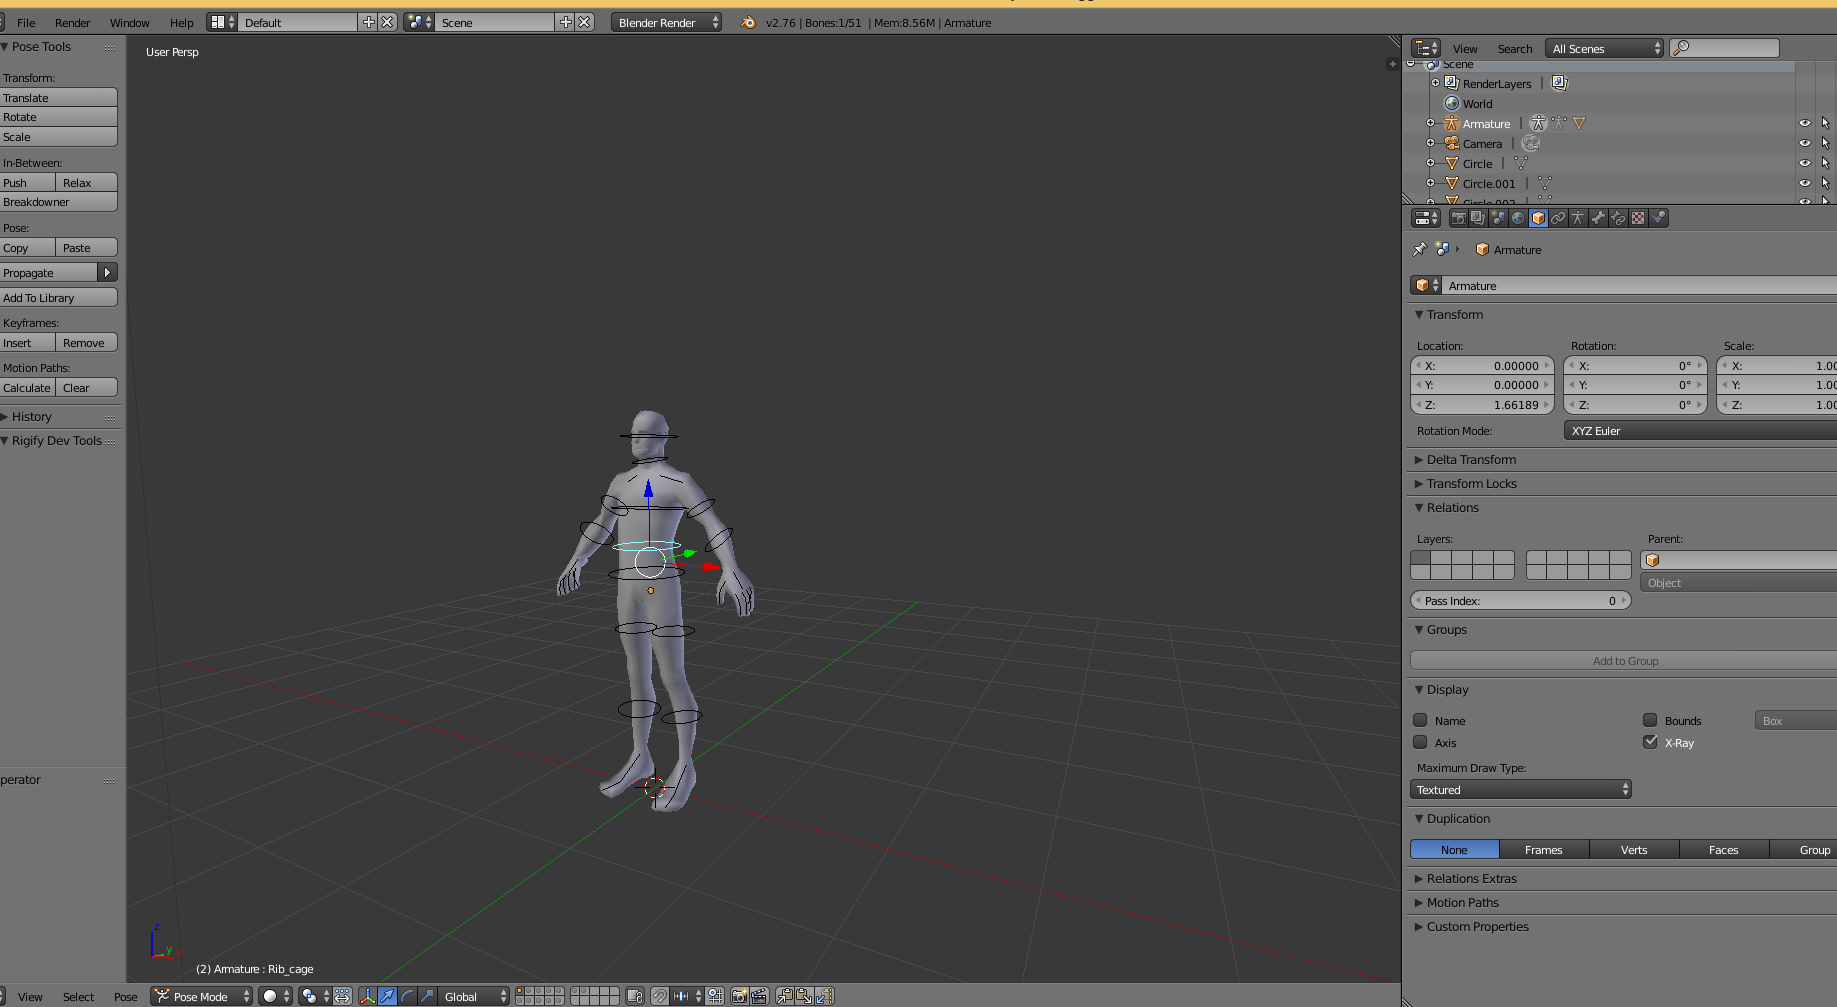Open the Pose menu in viewport header
This screenshot has width=1837, height=1007.
point(125,996)
